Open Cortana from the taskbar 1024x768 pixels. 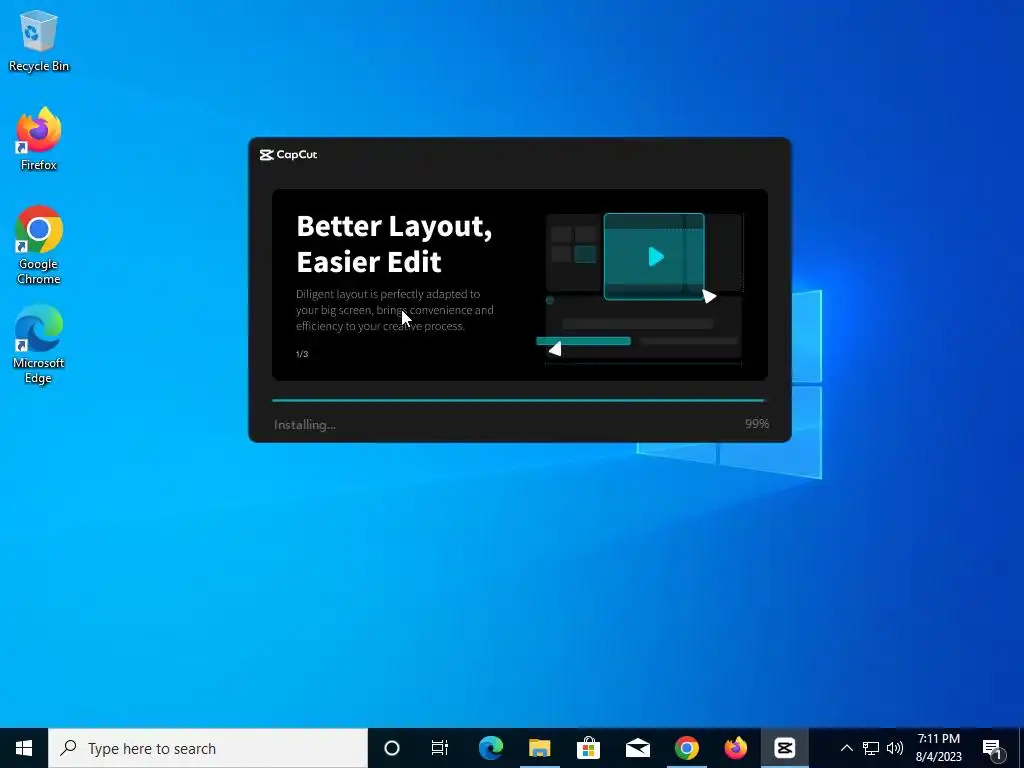(x=392, y=748)
